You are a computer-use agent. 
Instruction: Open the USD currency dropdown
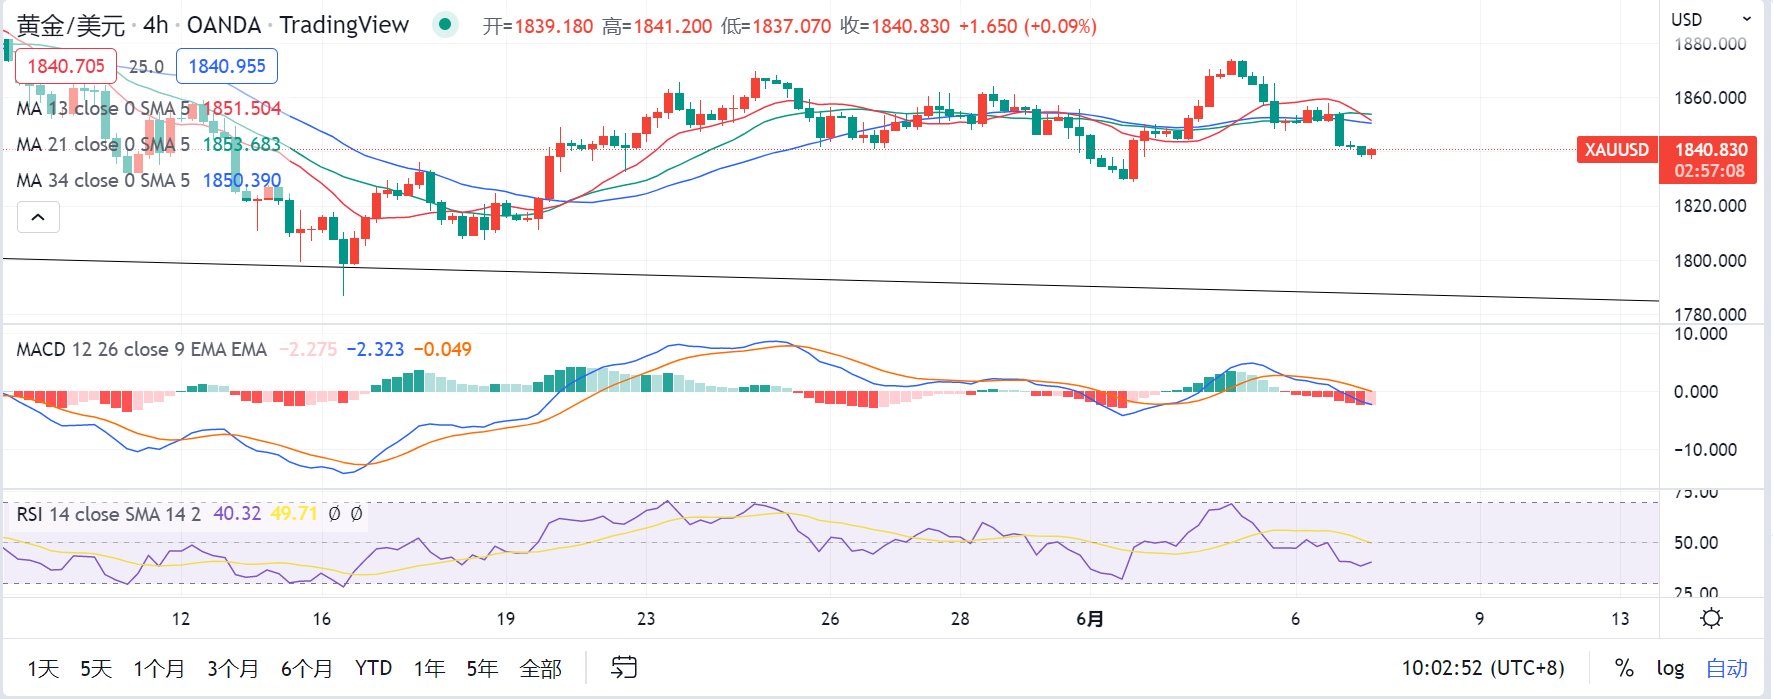1711,19
